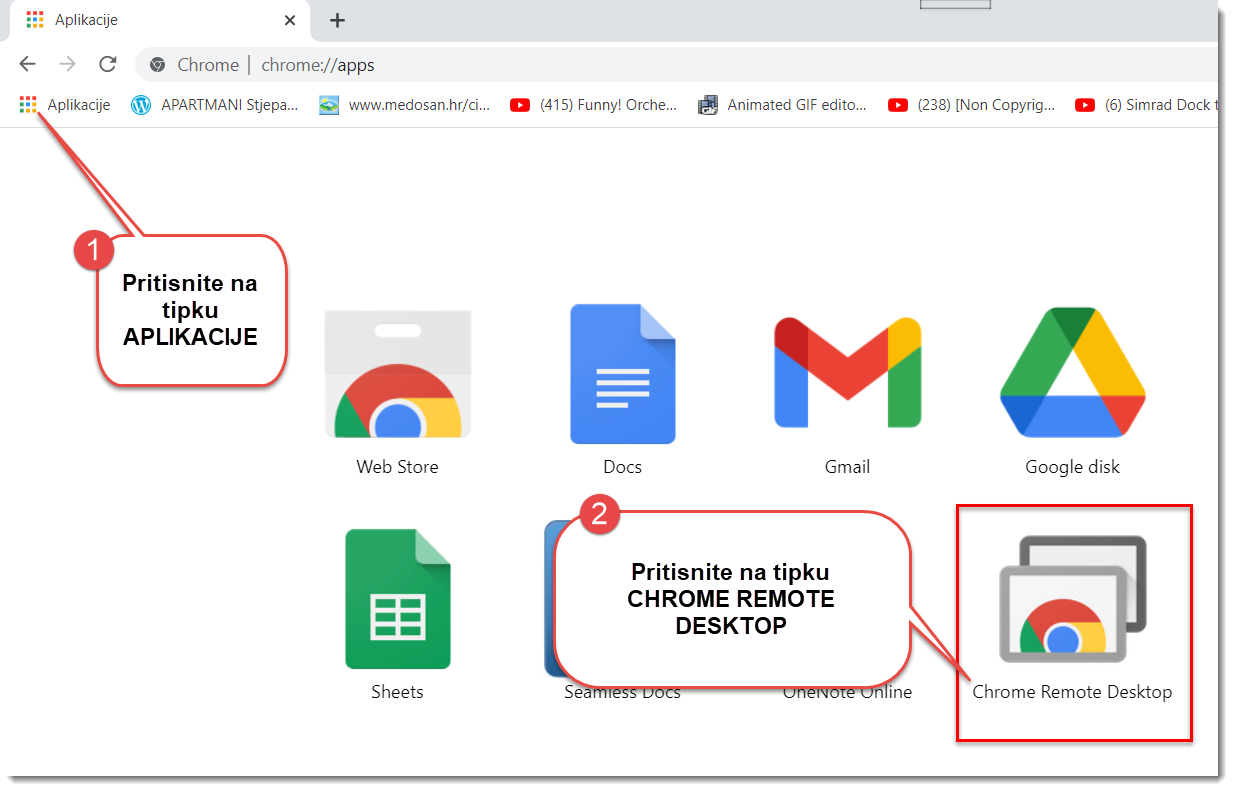Go forward to the next page
This screenshot has height=791, width=1233.
67,65
